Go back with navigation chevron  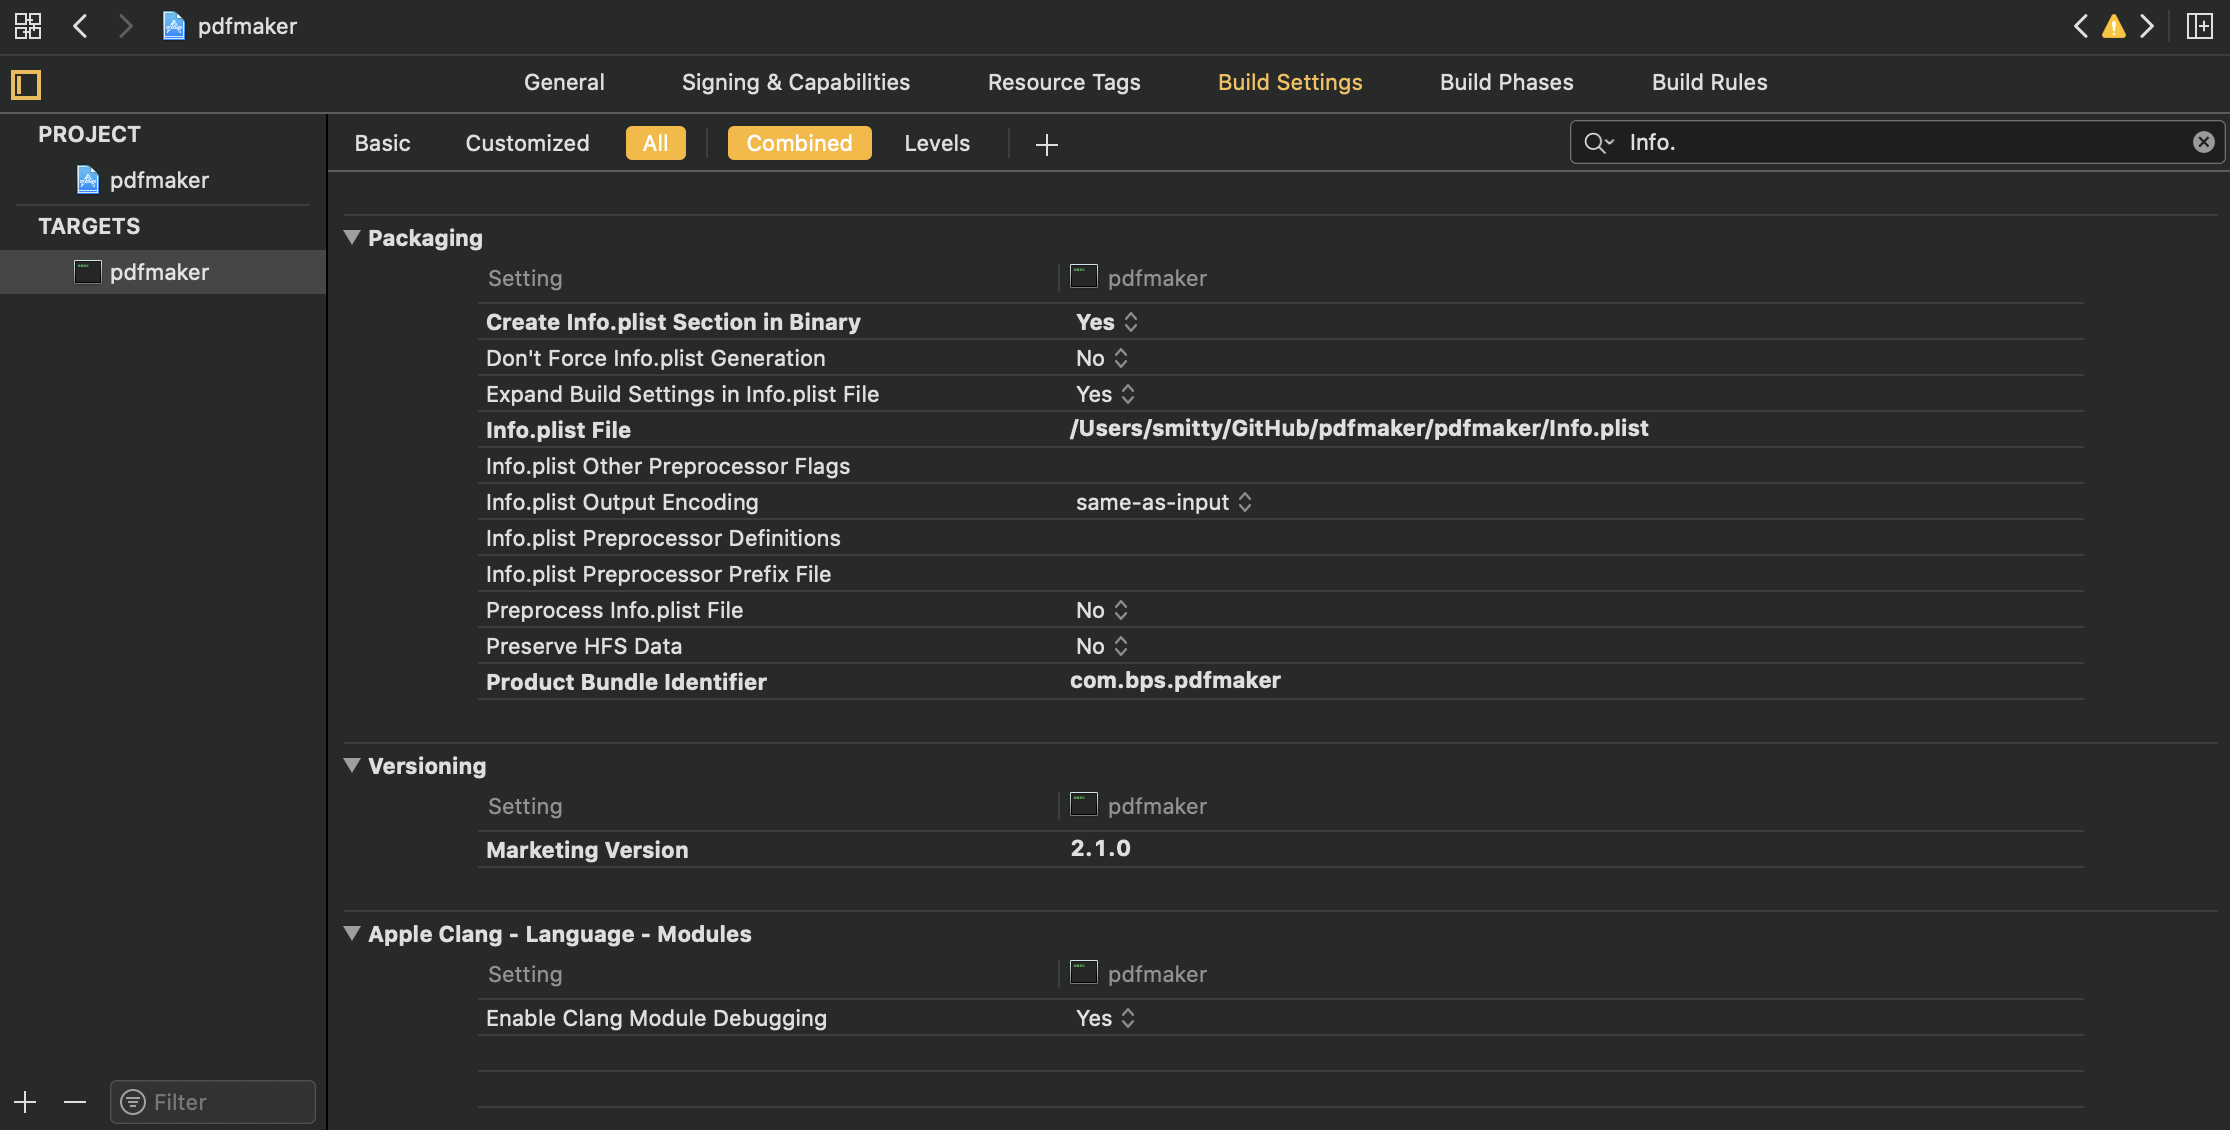pyautogui.click(x=81, y=26)
